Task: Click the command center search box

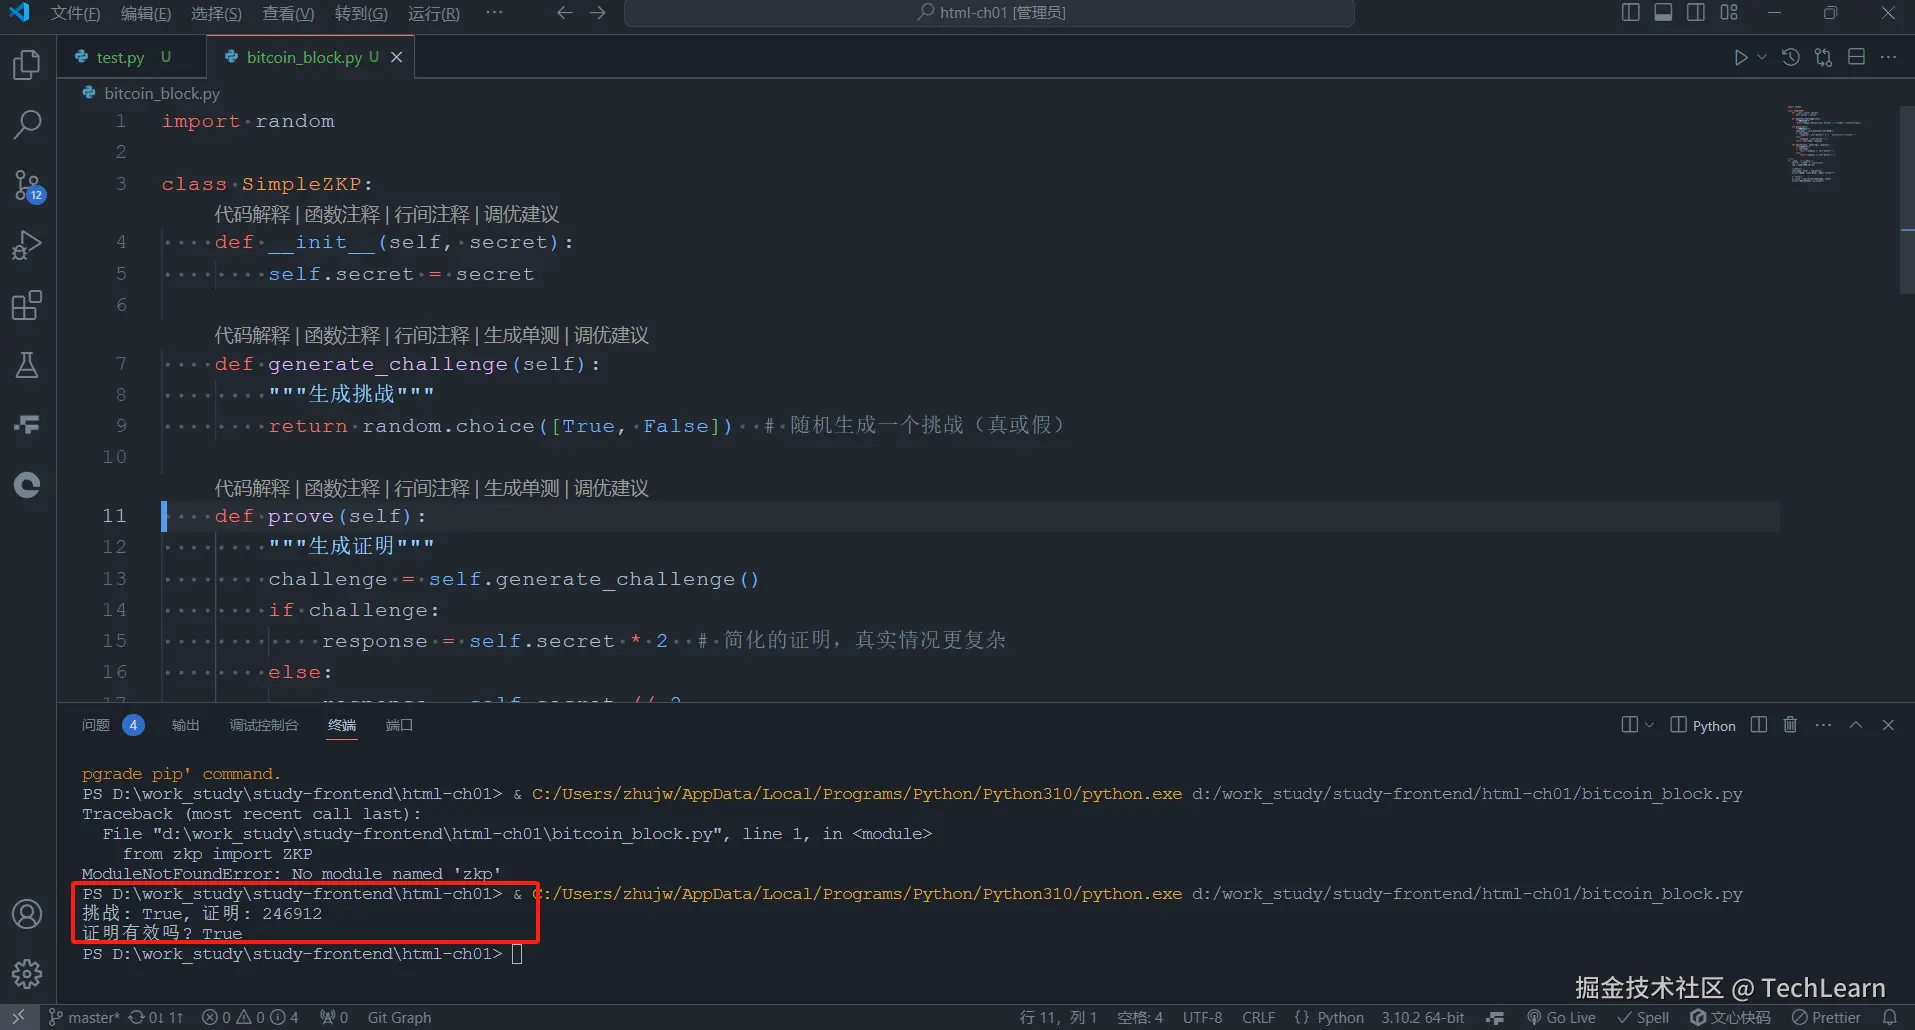Action: (x=990, y=13)
